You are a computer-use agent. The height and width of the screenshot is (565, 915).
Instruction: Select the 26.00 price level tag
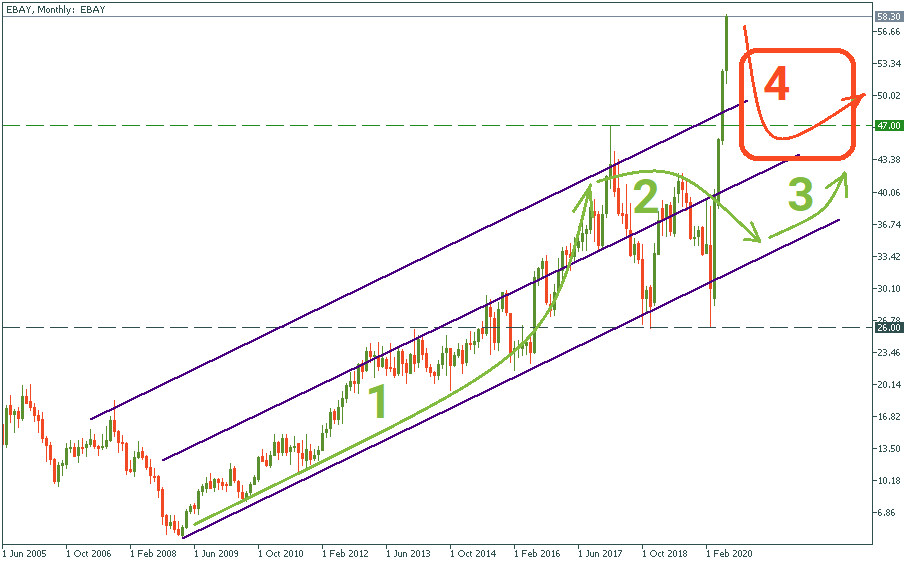pyautogui.click(x=888, y=327)
